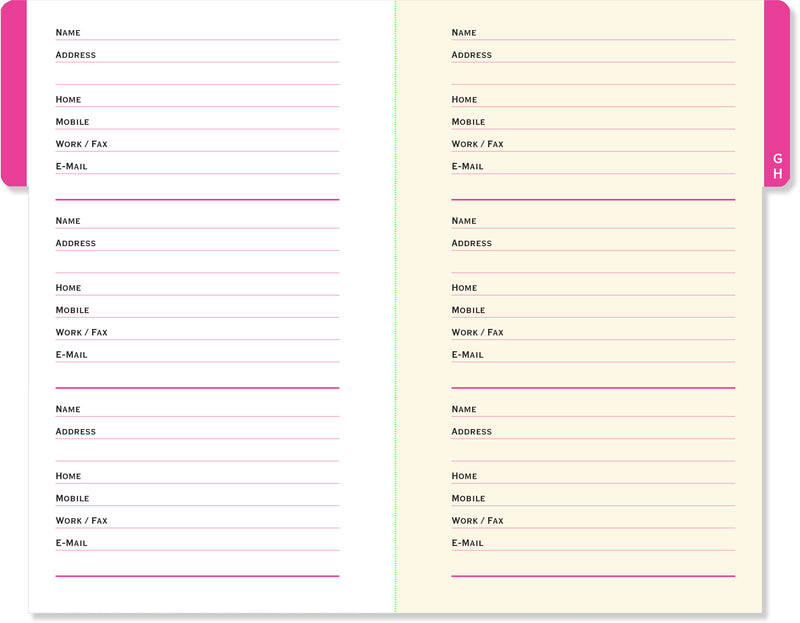This screenshot has height=623, width=800.
Task: Click Name field in second left-page entry
Action: point(210,221)
